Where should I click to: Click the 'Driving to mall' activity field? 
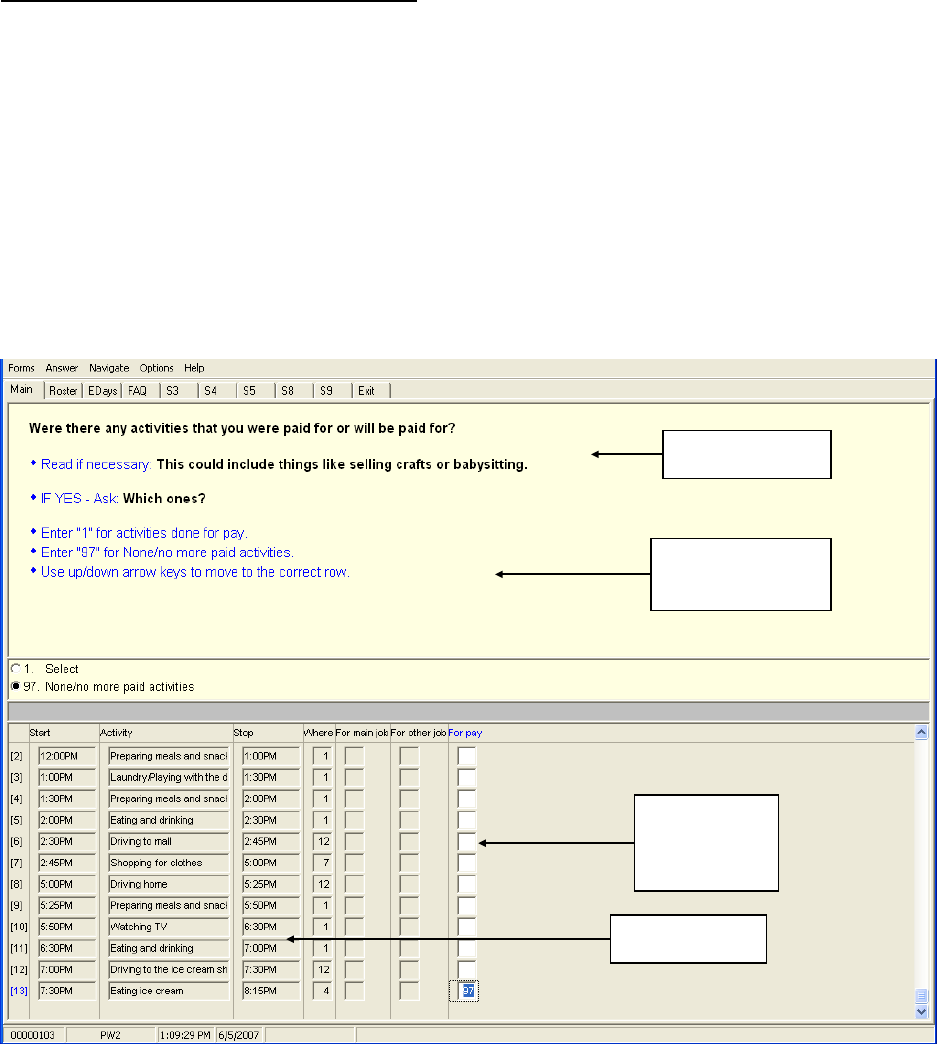[x=168, y=842]
